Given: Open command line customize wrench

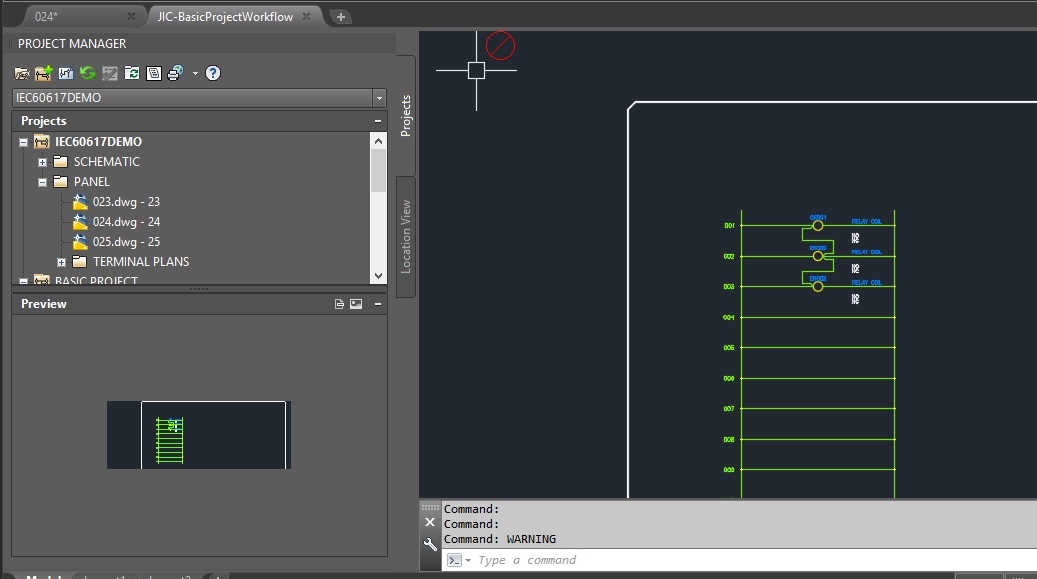Looking at the screenshot, I should (x=430, y=545).
